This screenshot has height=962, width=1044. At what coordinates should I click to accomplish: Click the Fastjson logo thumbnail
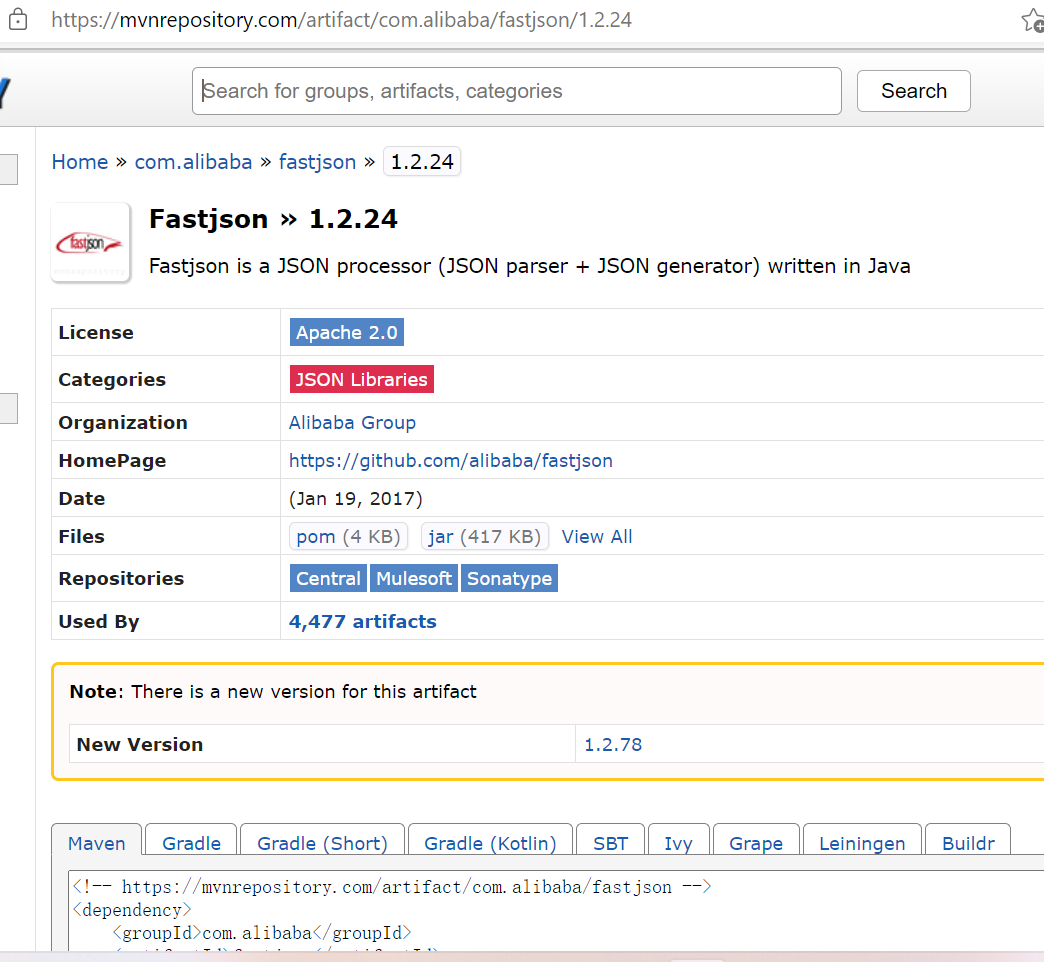pos(91,243)
